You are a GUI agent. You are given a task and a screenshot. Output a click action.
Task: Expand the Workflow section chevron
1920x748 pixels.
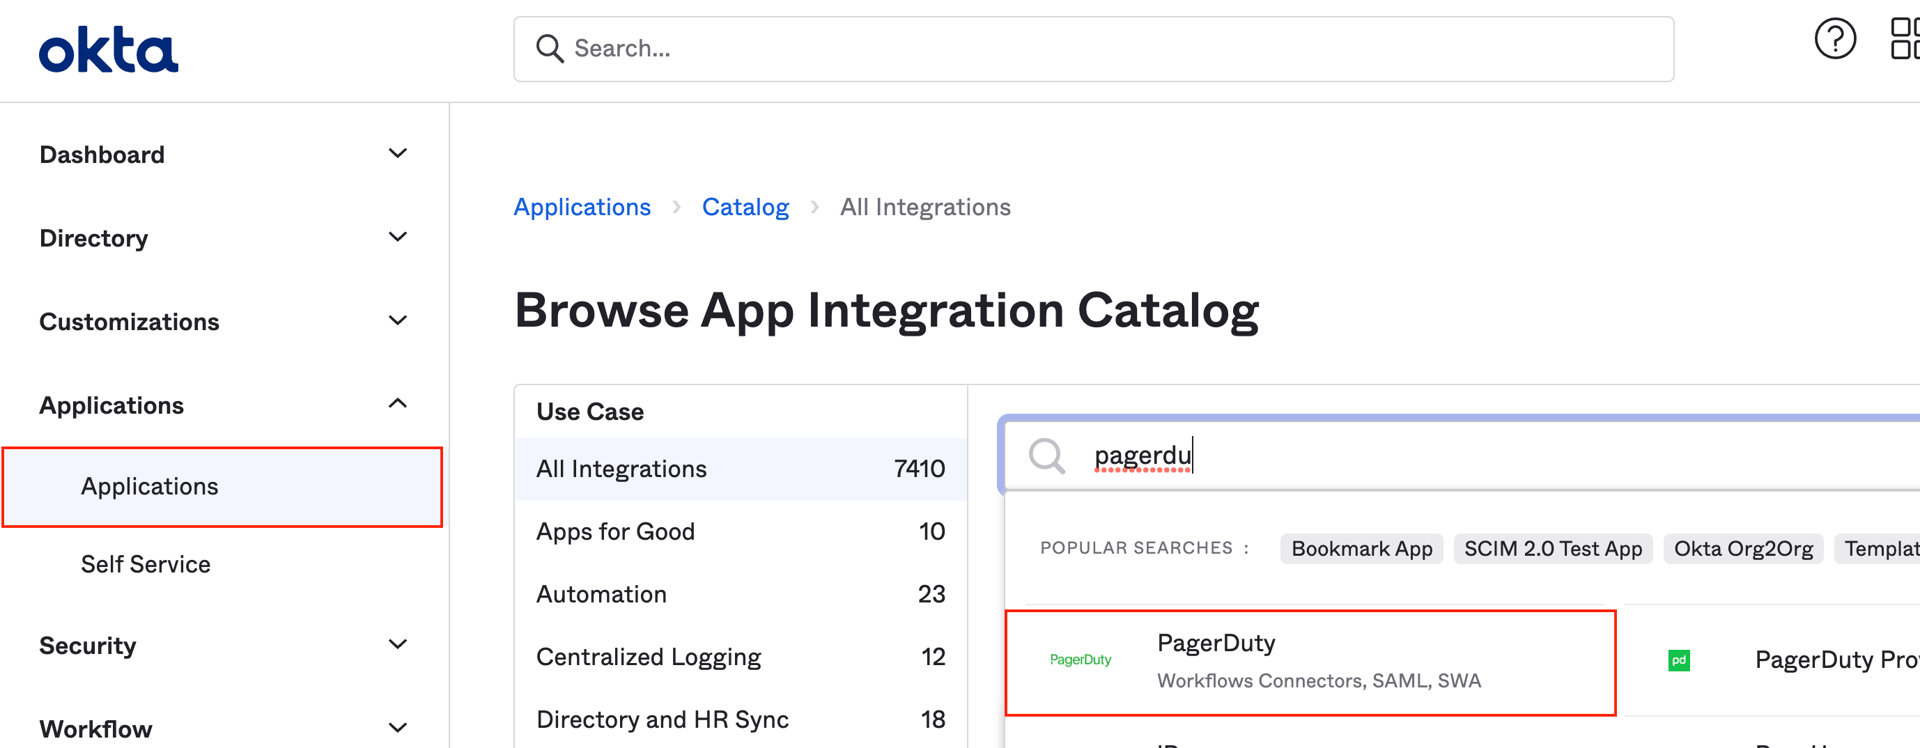tap(397, 728)
